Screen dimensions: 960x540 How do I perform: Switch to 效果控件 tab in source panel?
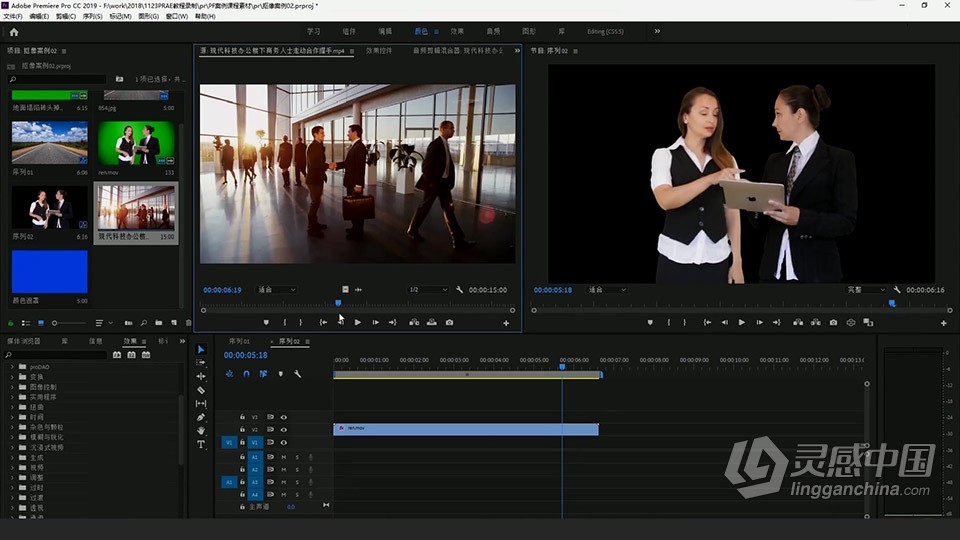[x=379, y=51]
